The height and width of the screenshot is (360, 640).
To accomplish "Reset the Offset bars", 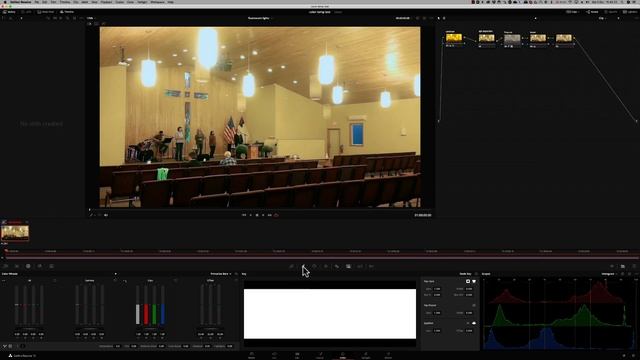I will point(236,281).
